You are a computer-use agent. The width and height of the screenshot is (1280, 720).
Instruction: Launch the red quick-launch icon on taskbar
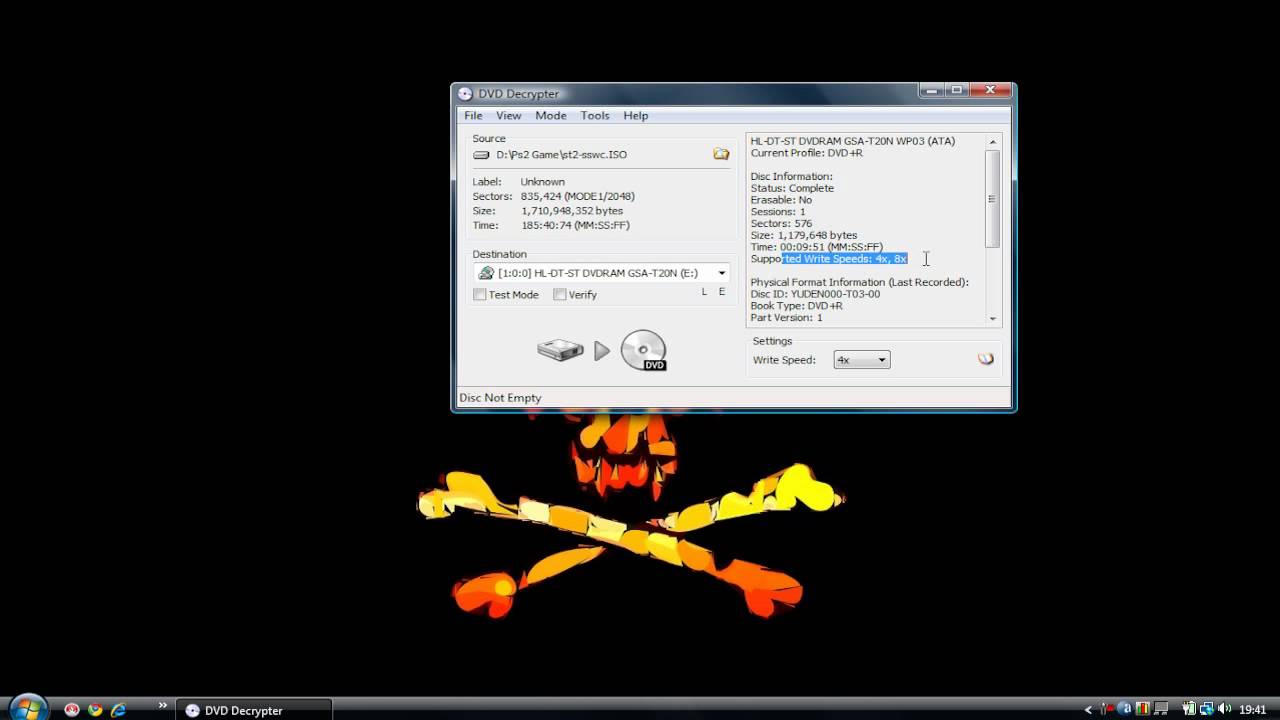72,710
